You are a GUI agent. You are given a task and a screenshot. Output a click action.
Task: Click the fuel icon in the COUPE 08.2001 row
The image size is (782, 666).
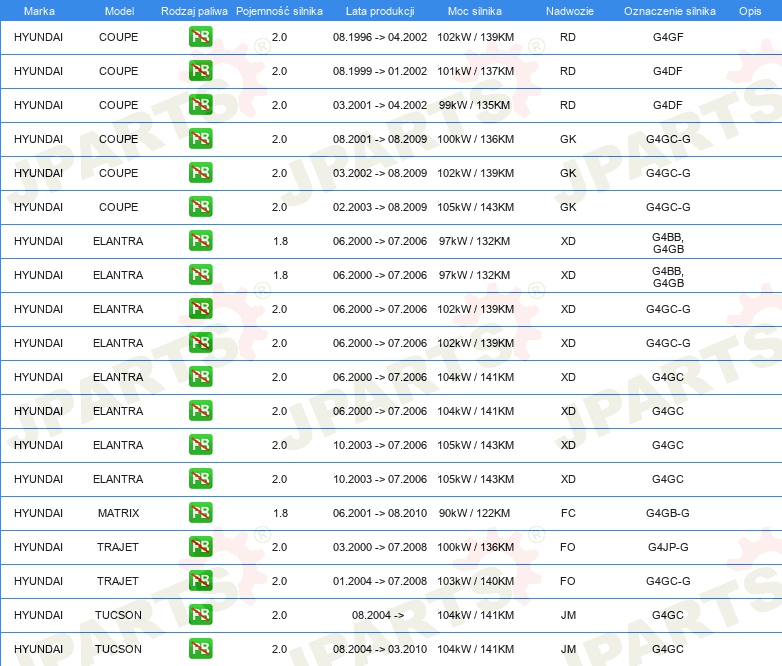click(200, 139)
